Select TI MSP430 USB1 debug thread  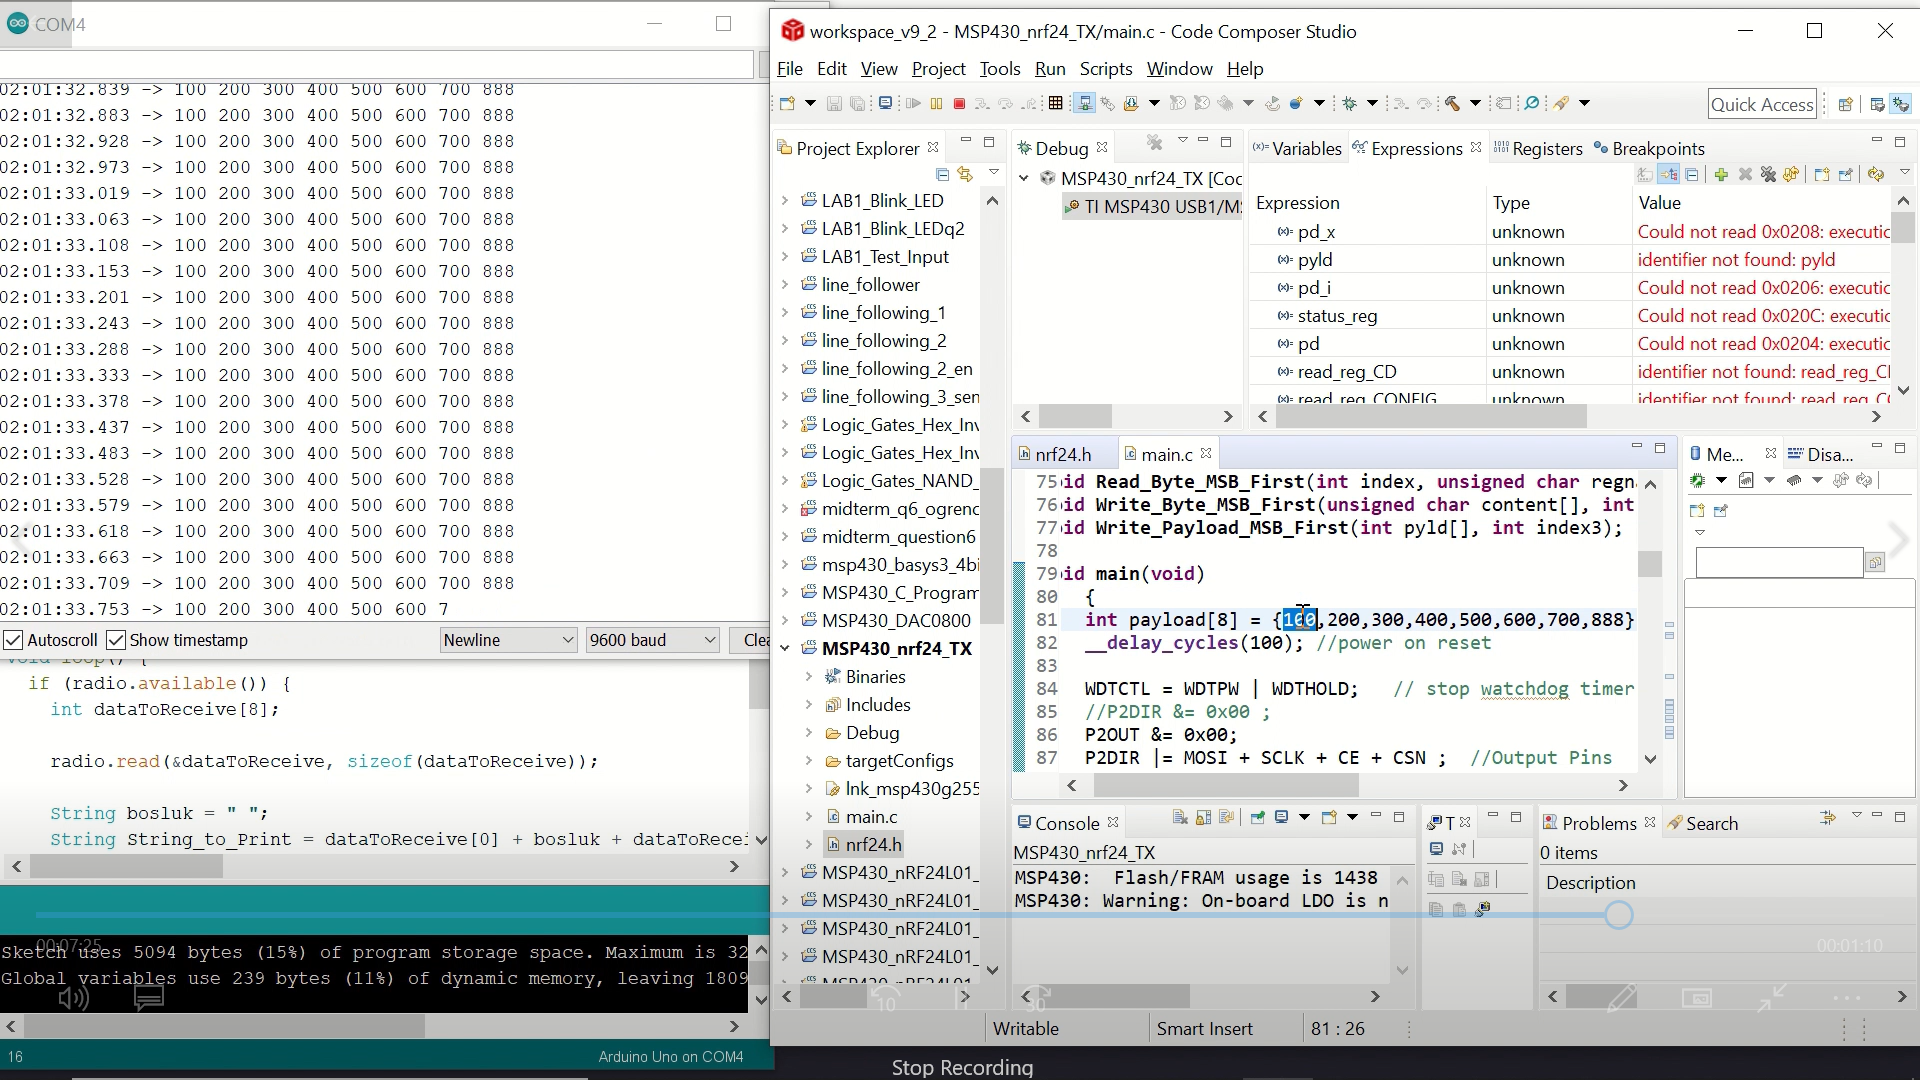point(1153,206)
